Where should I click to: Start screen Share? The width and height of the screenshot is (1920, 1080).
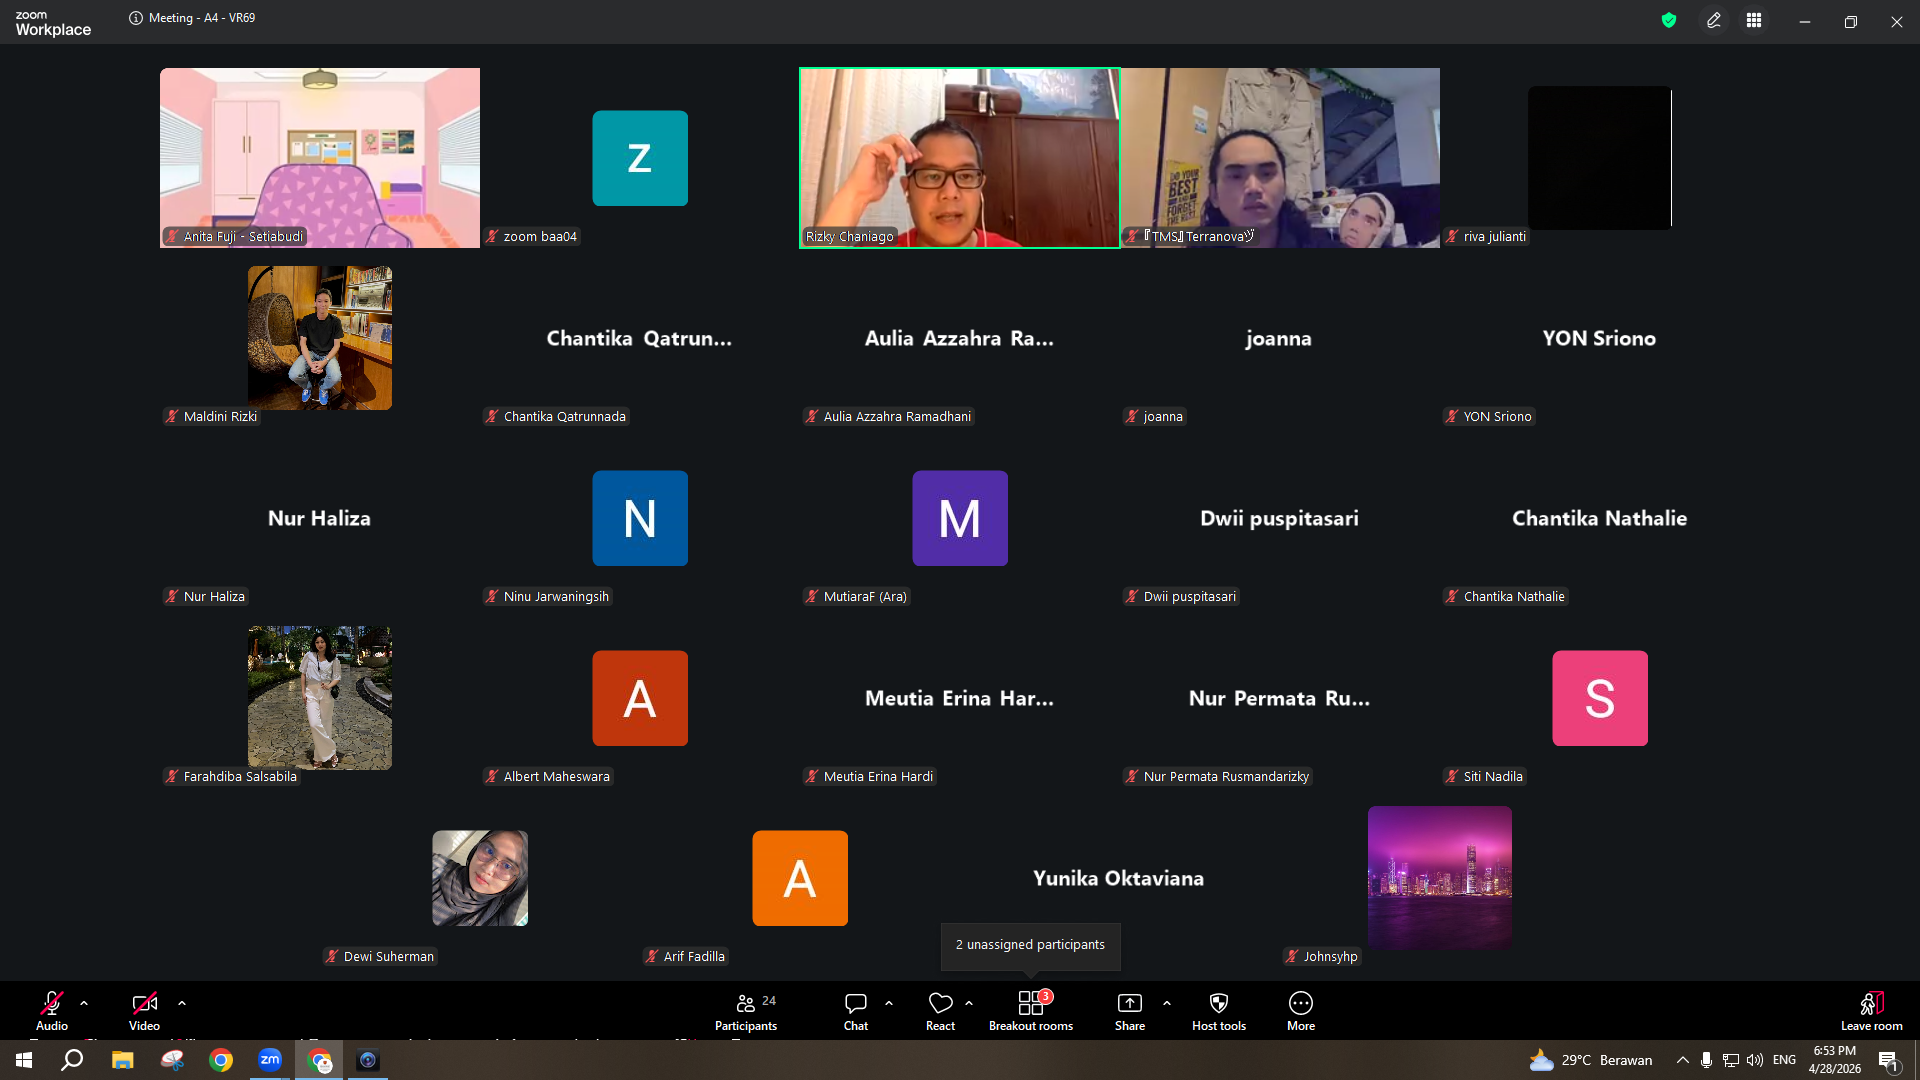point(1130,1010)
